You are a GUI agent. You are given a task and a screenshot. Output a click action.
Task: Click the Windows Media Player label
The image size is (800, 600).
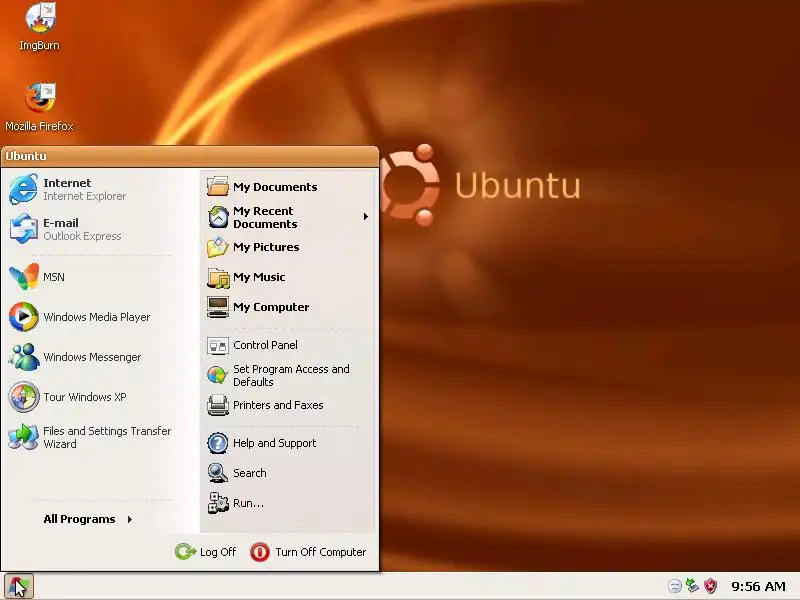point(96,317)
